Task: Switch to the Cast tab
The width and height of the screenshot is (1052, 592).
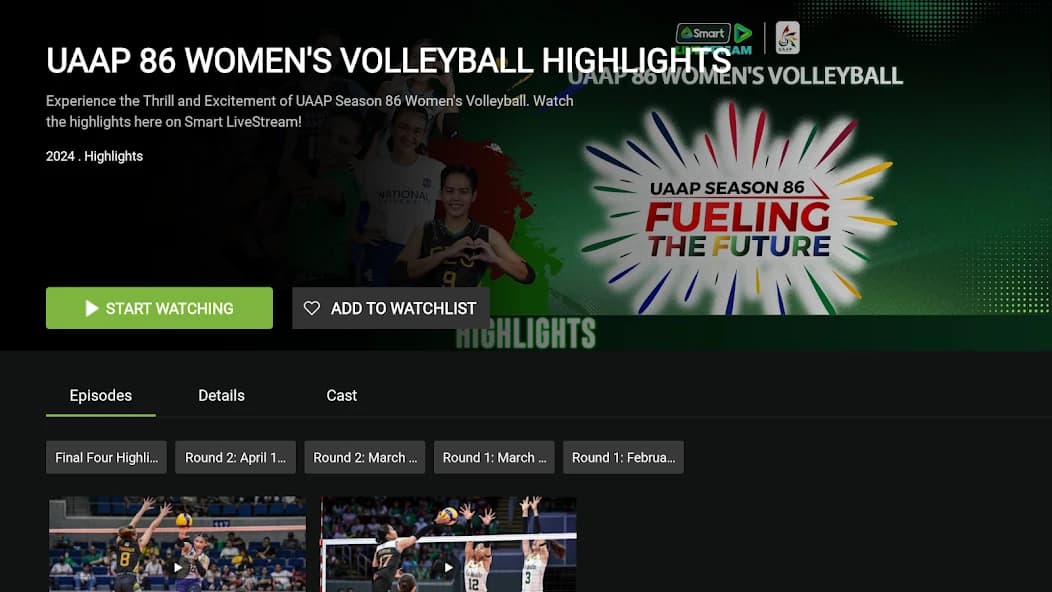Action: coord(341,396)
